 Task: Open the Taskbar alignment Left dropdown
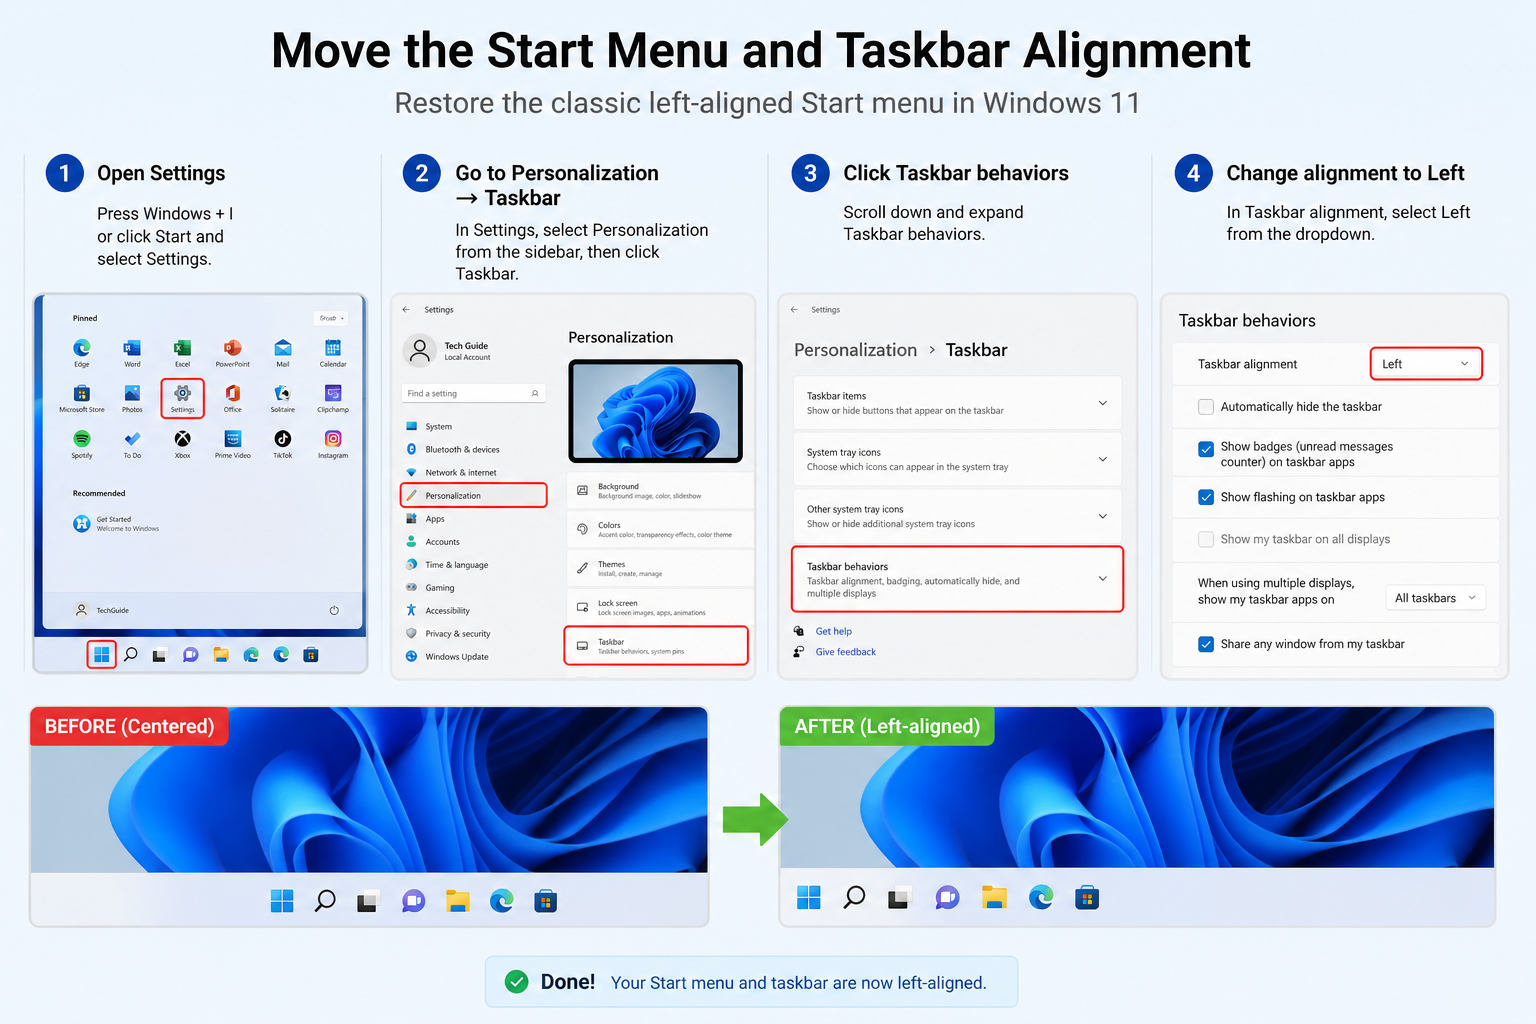(x=1426, y=364)
